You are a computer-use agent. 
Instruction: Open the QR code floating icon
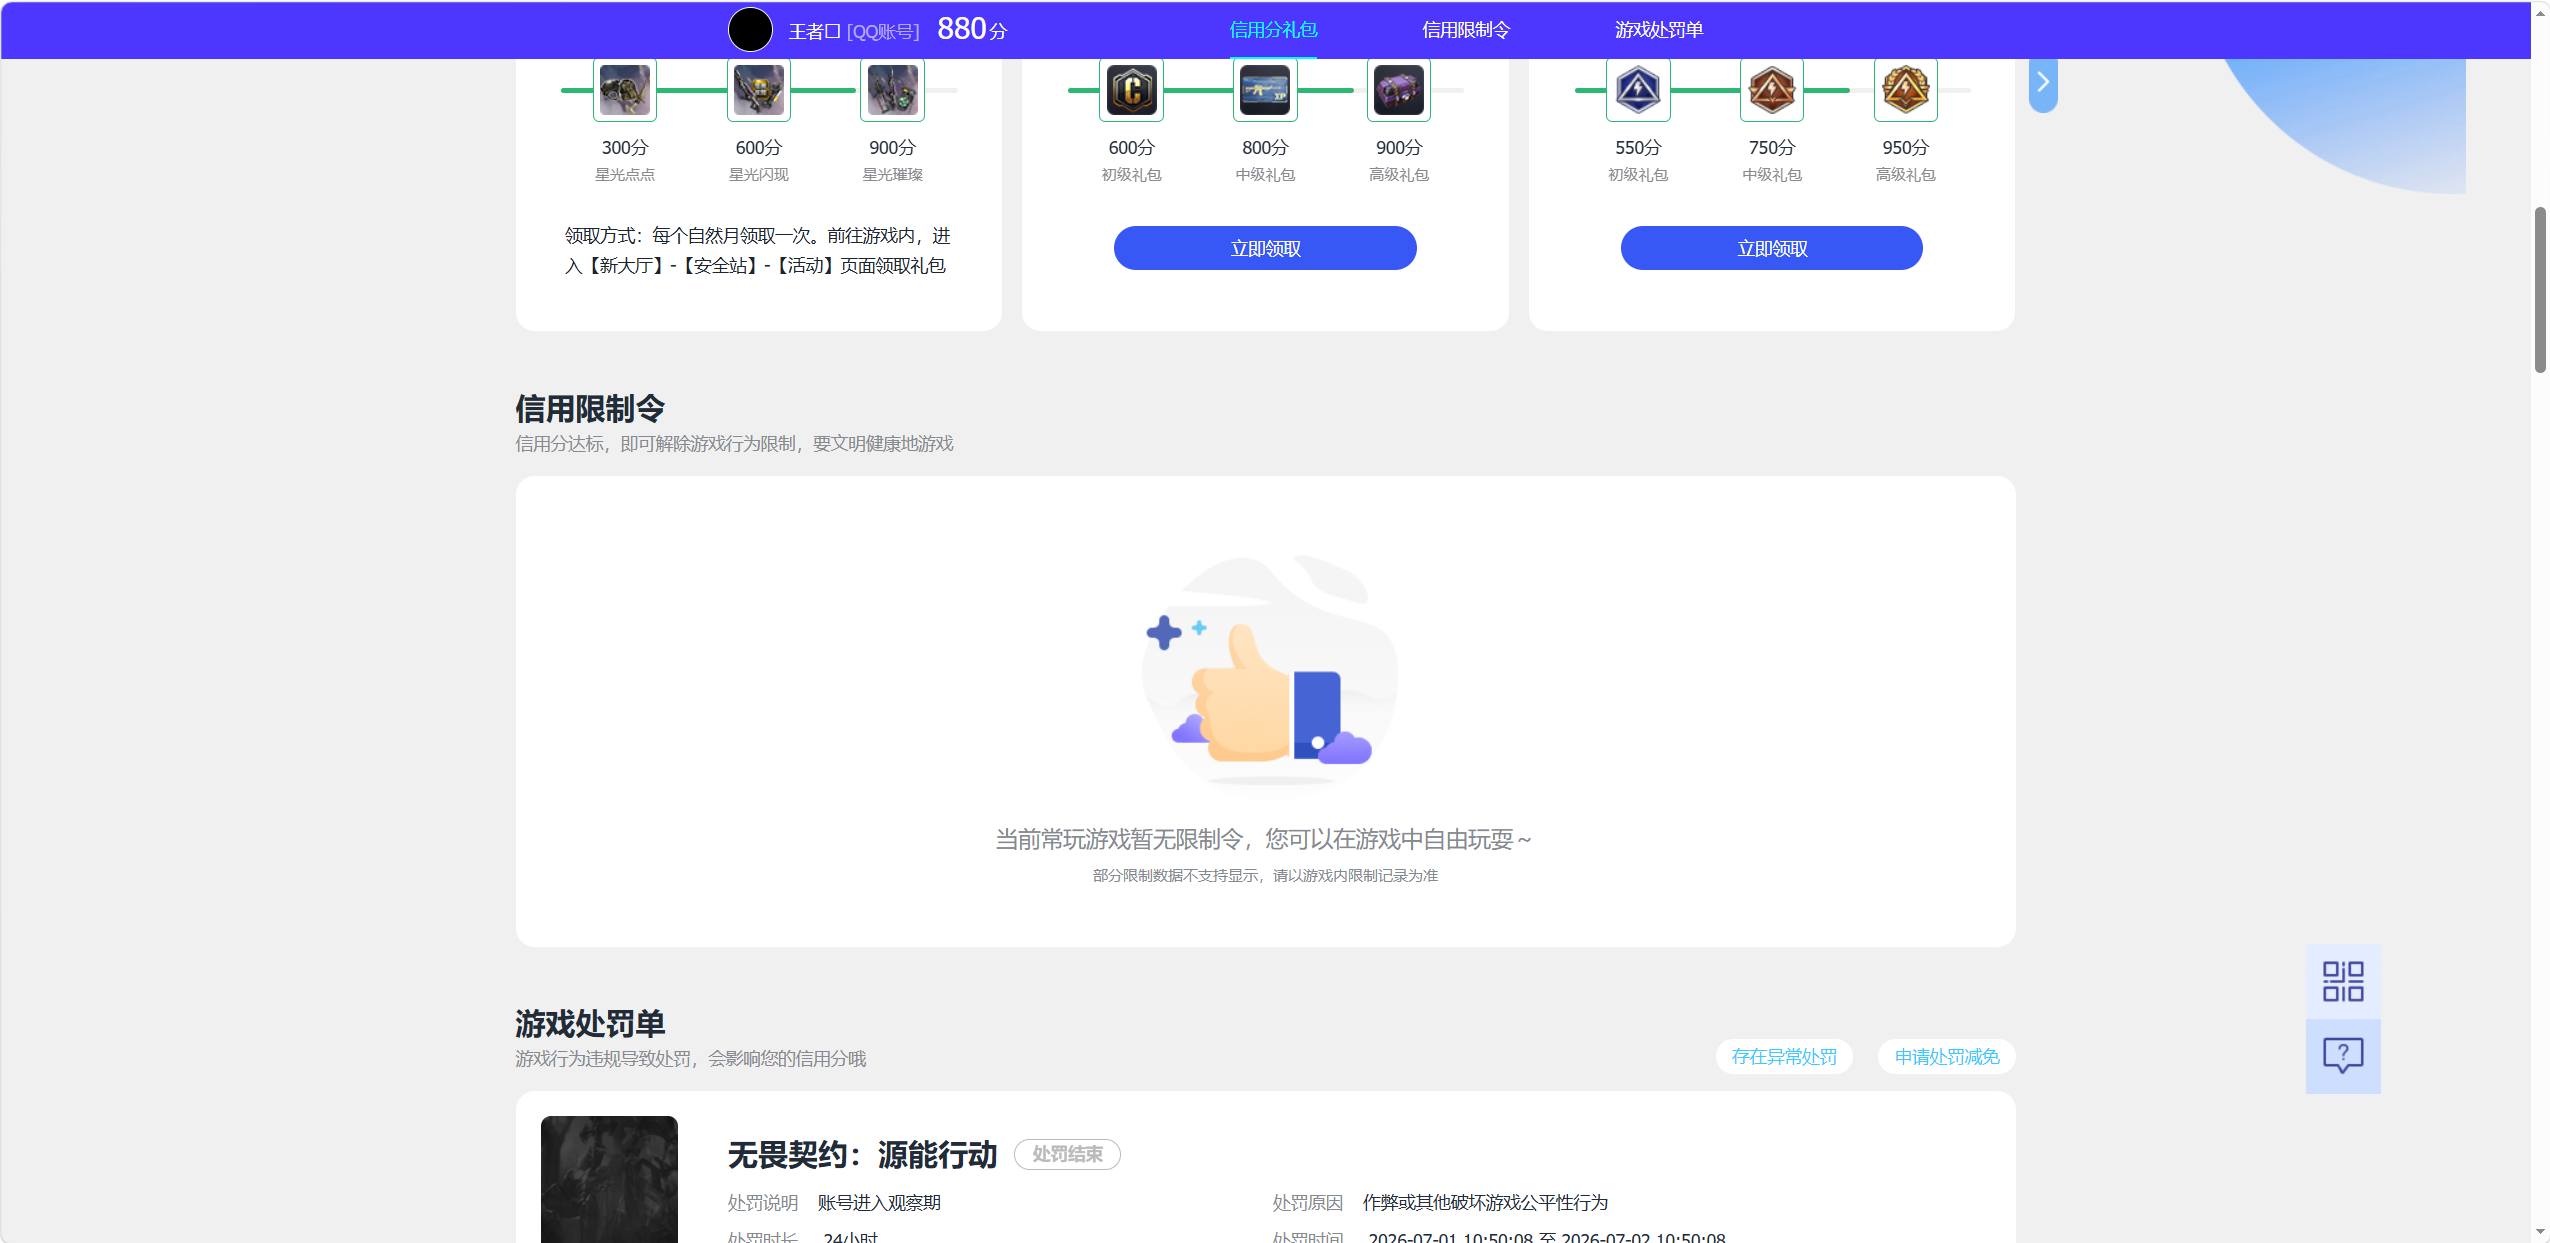tap(2343, 981)
